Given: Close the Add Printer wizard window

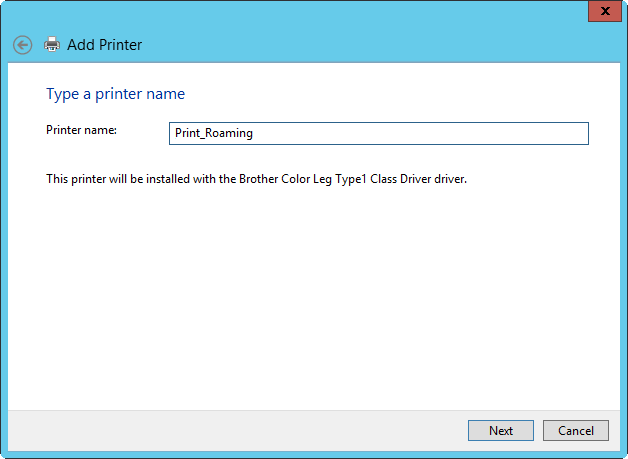Looking at the screenshot, I should 602,12.
